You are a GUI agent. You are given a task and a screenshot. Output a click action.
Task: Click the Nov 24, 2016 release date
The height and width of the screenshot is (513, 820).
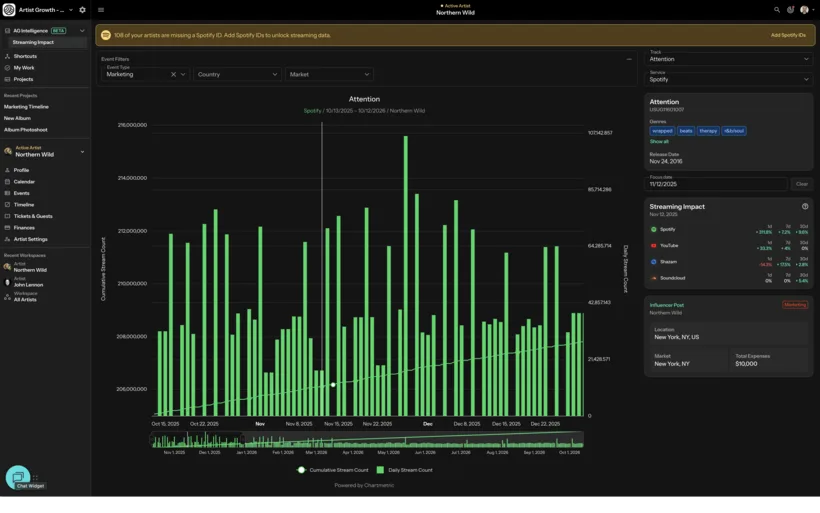coord(666,162)
